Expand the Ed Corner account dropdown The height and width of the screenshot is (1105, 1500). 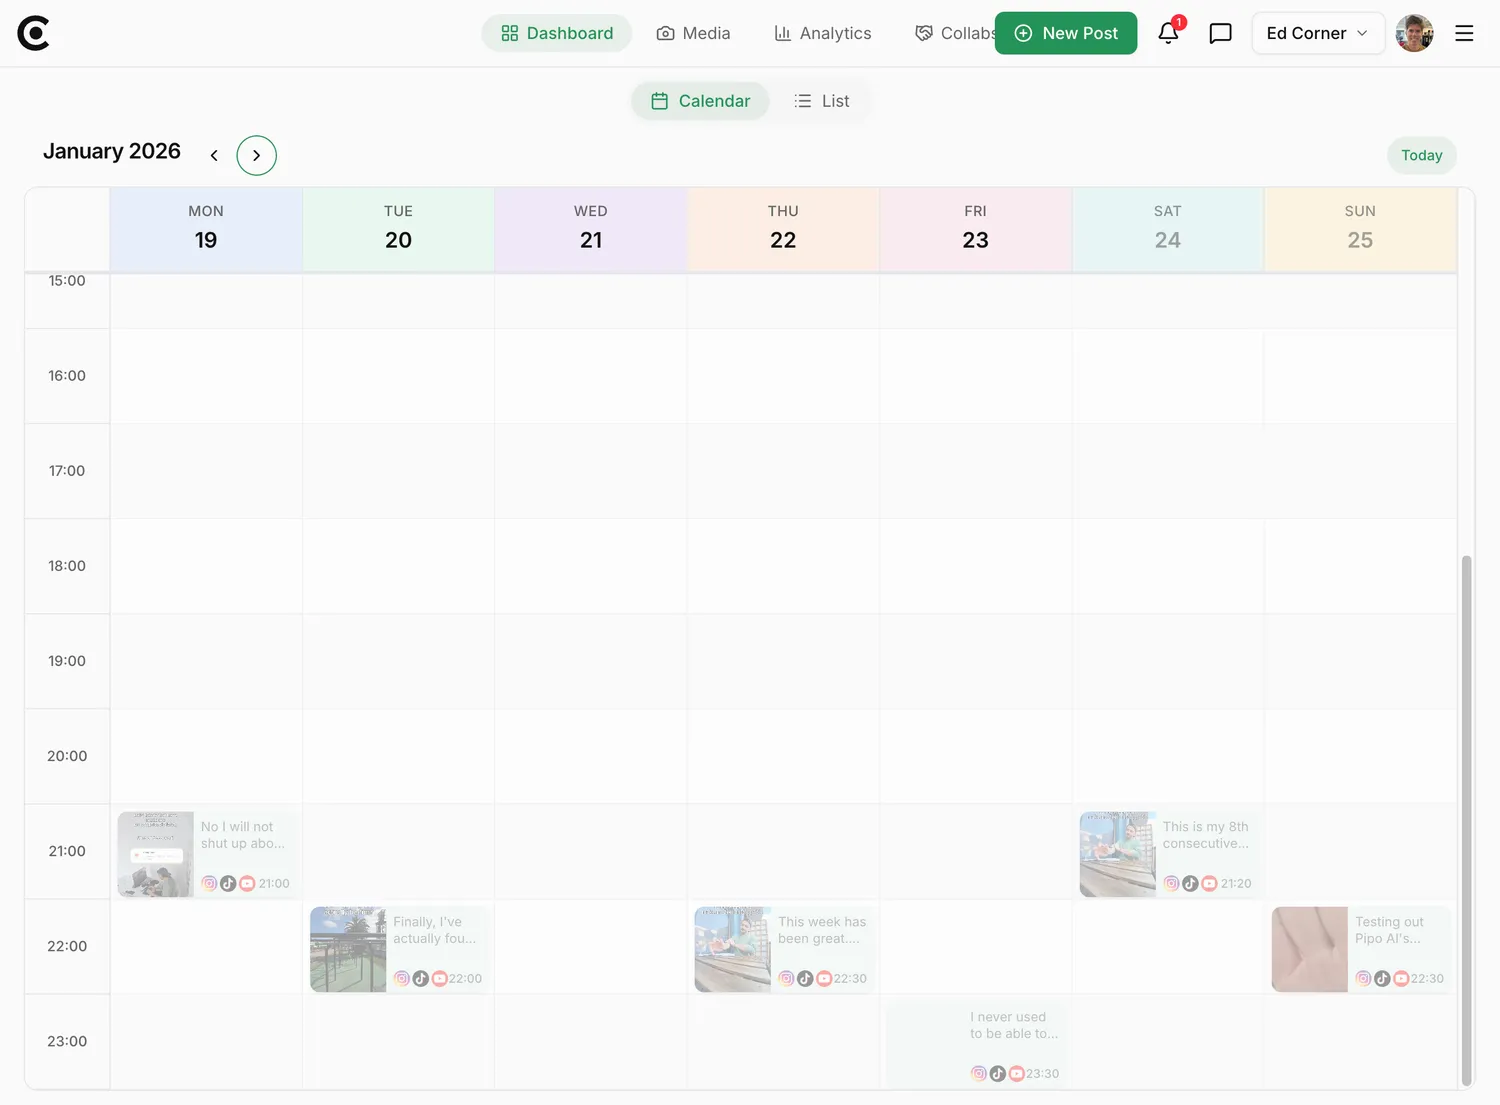coord(1317,33)
